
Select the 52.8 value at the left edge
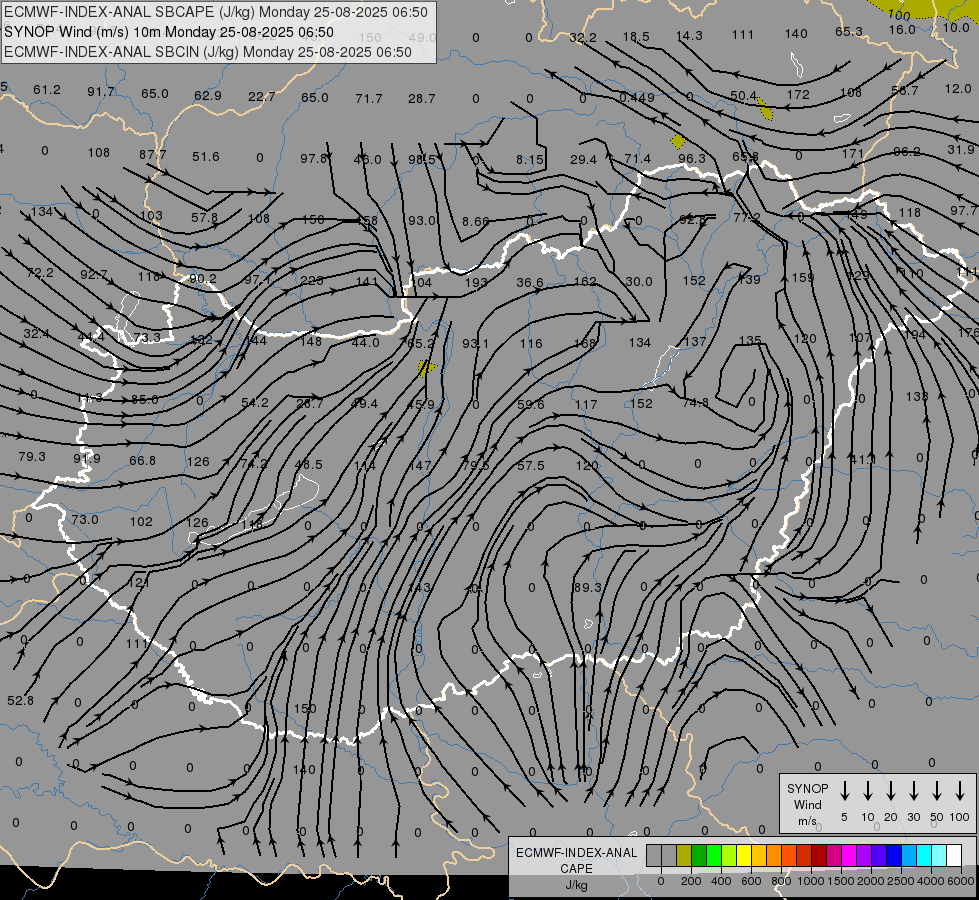20,701
